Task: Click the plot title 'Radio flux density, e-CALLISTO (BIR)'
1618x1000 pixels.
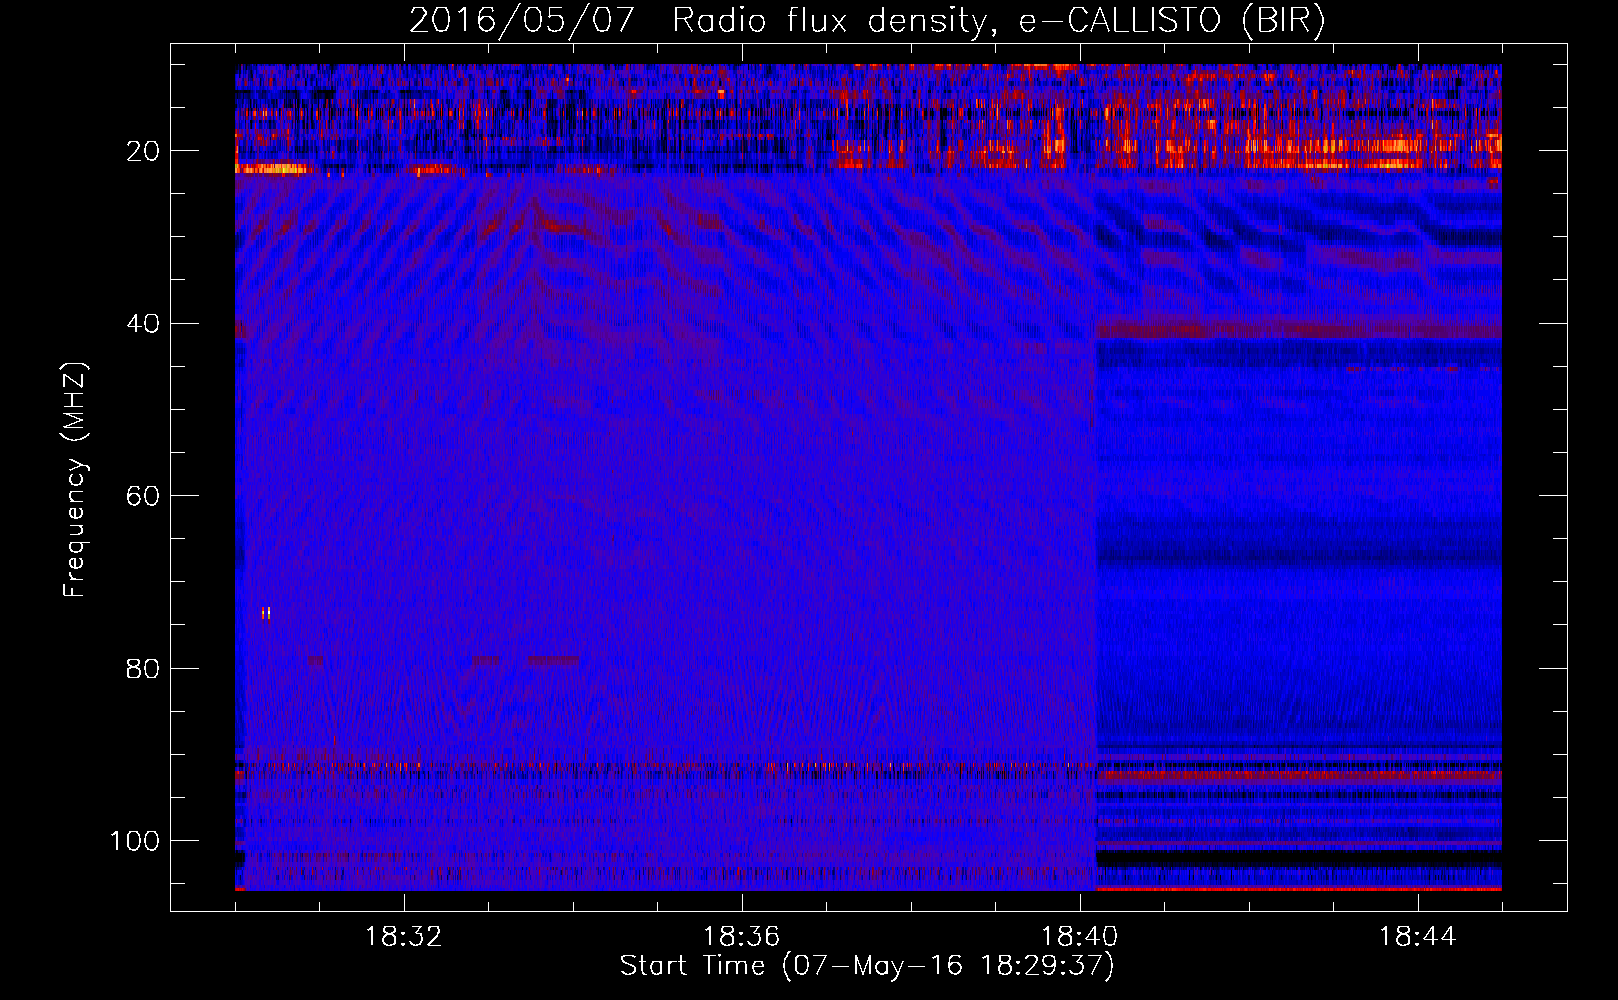Action: tap(998, 20)
